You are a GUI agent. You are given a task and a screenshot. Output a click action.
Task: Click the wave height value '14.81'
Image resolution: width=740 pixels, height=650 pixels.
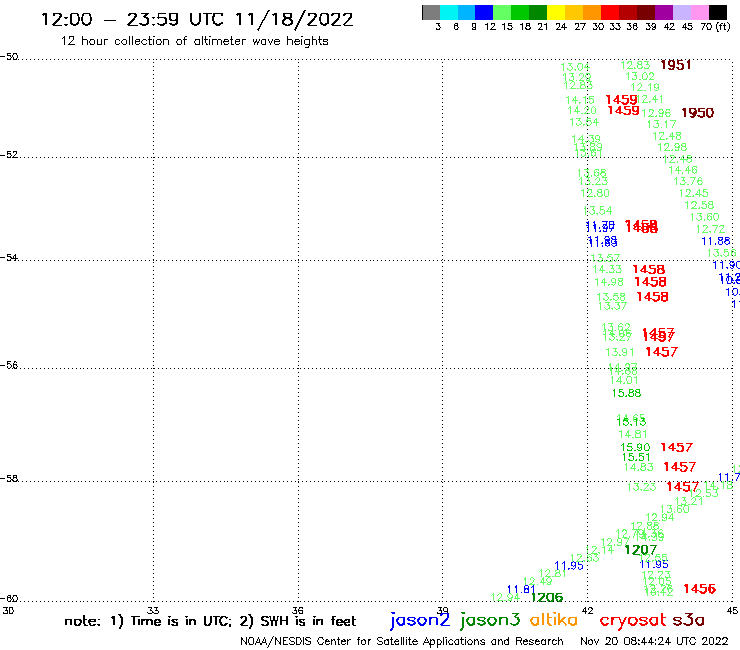click(x=633, y=434)
